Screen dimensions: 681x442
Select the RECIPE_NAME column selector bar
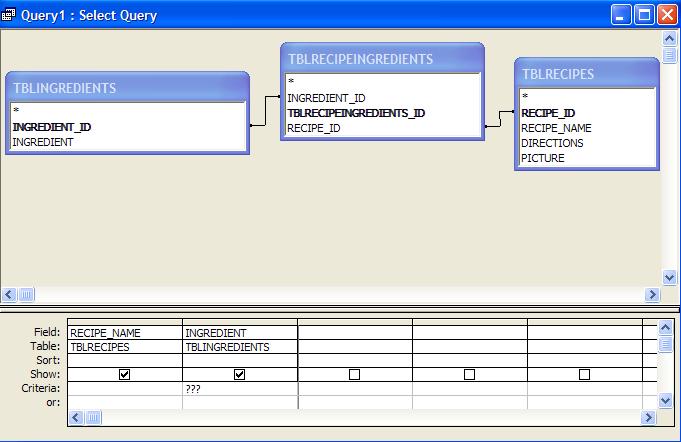[125, 322]
